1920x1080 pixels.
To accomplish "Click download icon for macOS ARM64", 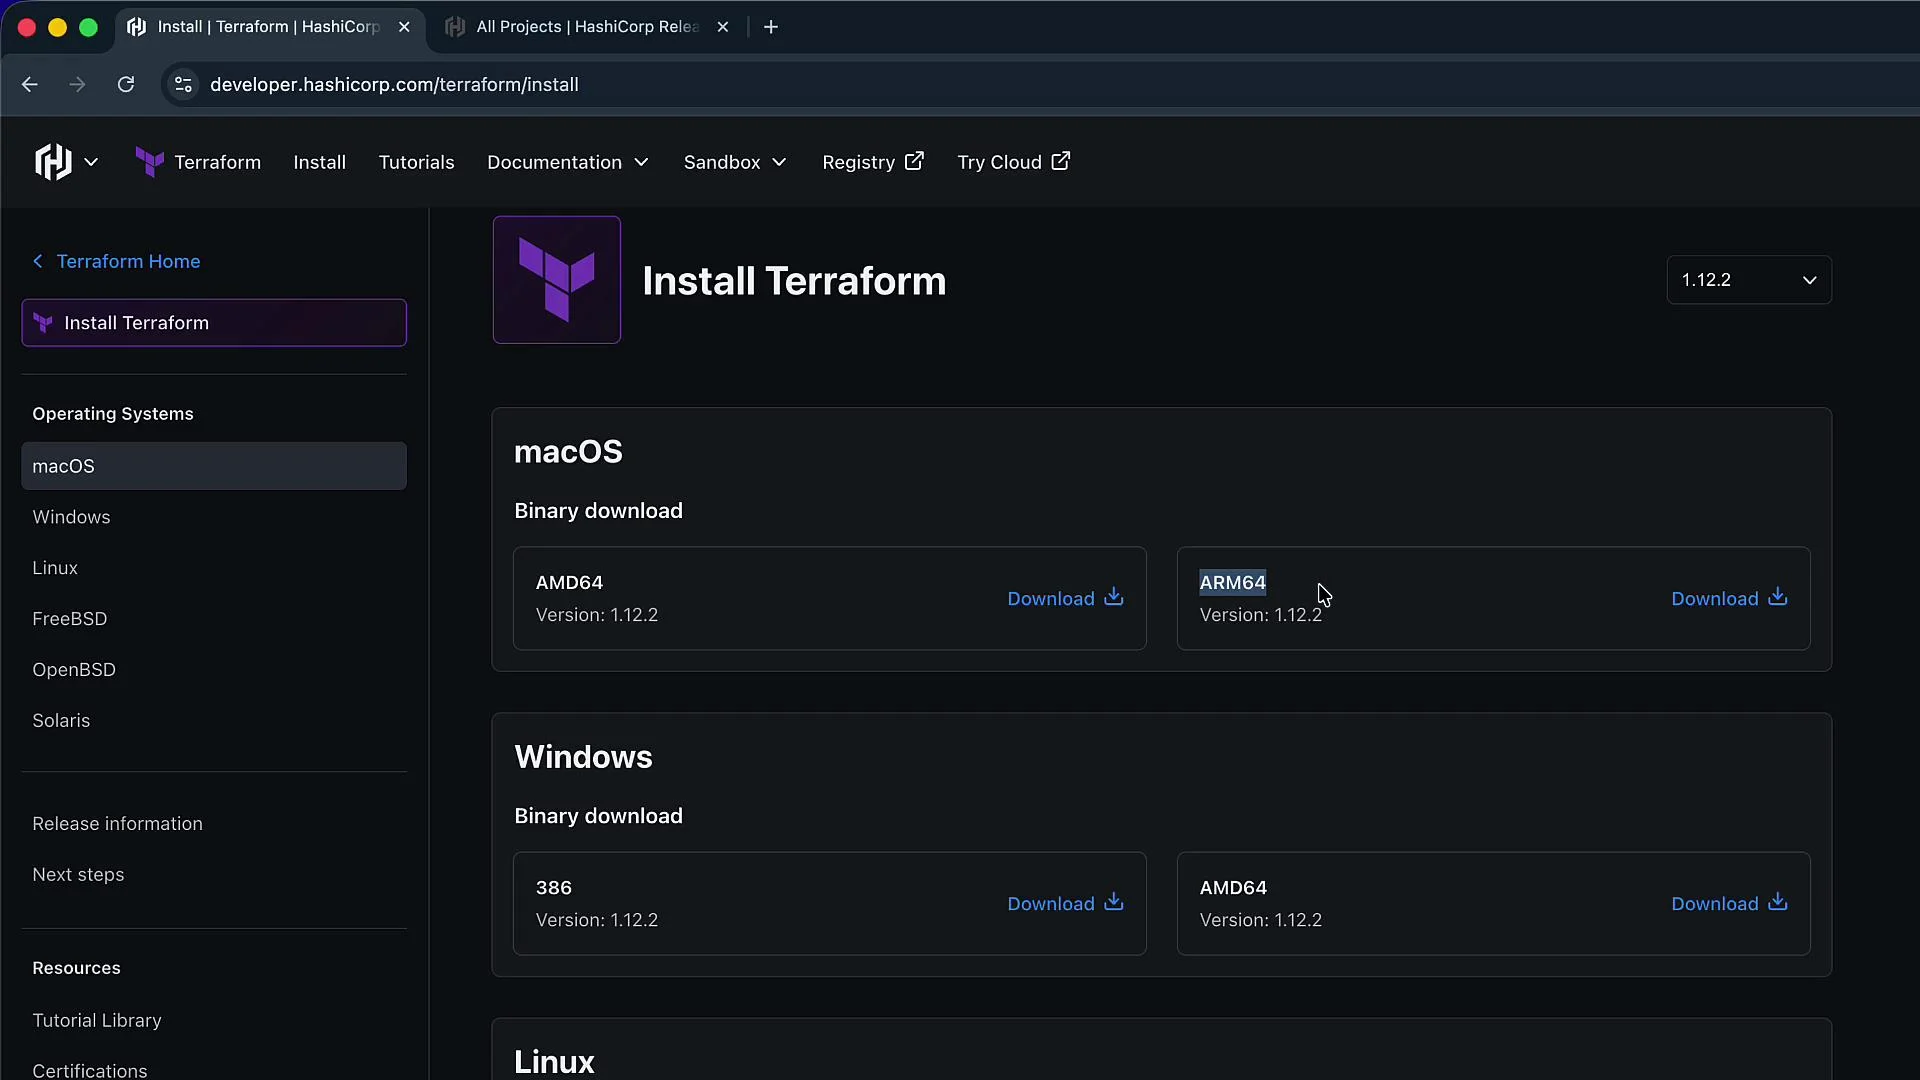I will [x=1778, y=597].
